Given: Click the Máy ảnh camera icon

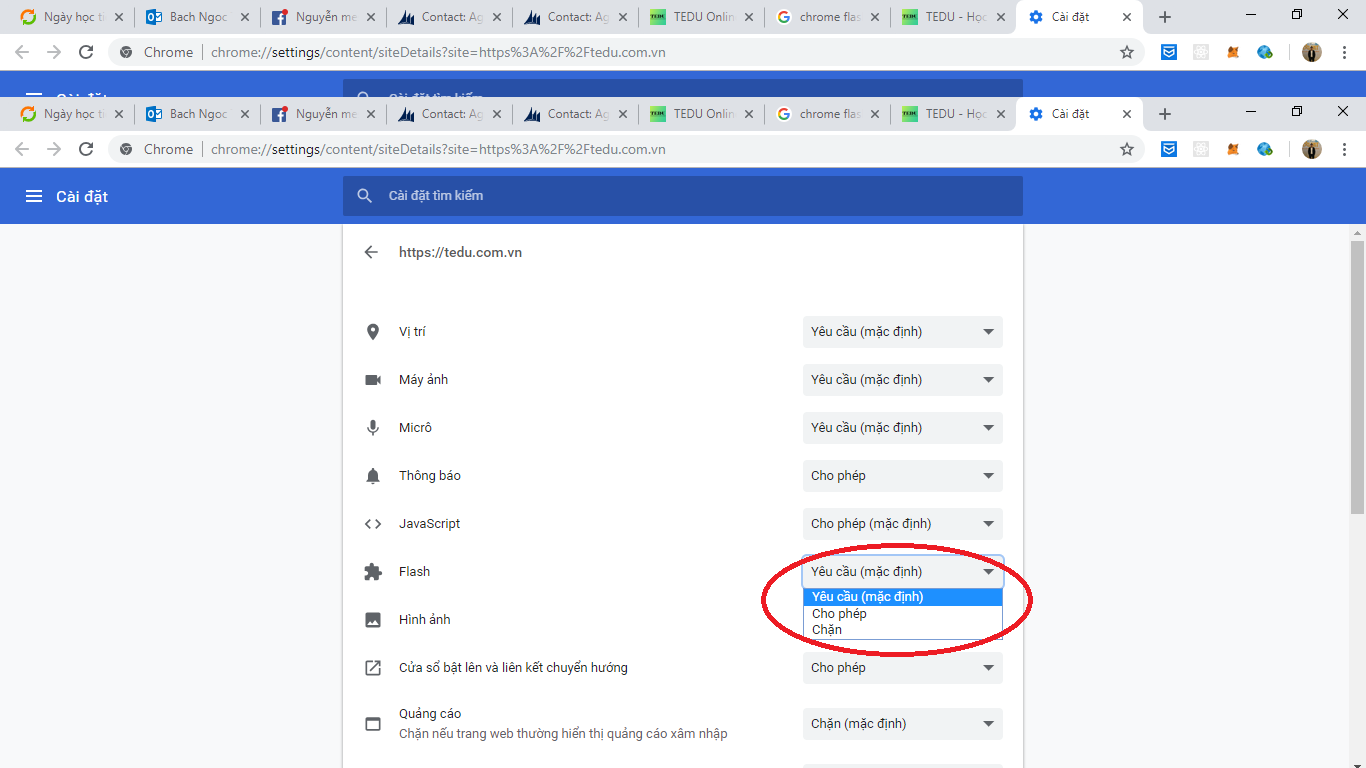Looking at the screenshot, I should [373, 380].
